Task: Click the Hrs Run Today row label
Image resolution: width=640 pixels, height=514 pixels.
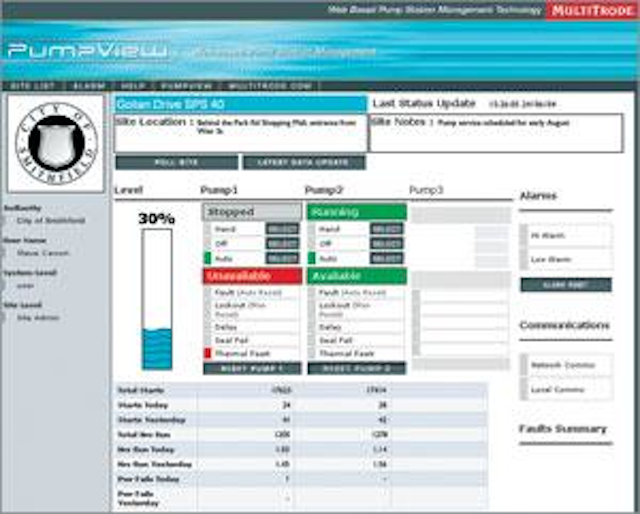Action: (146, 449)
